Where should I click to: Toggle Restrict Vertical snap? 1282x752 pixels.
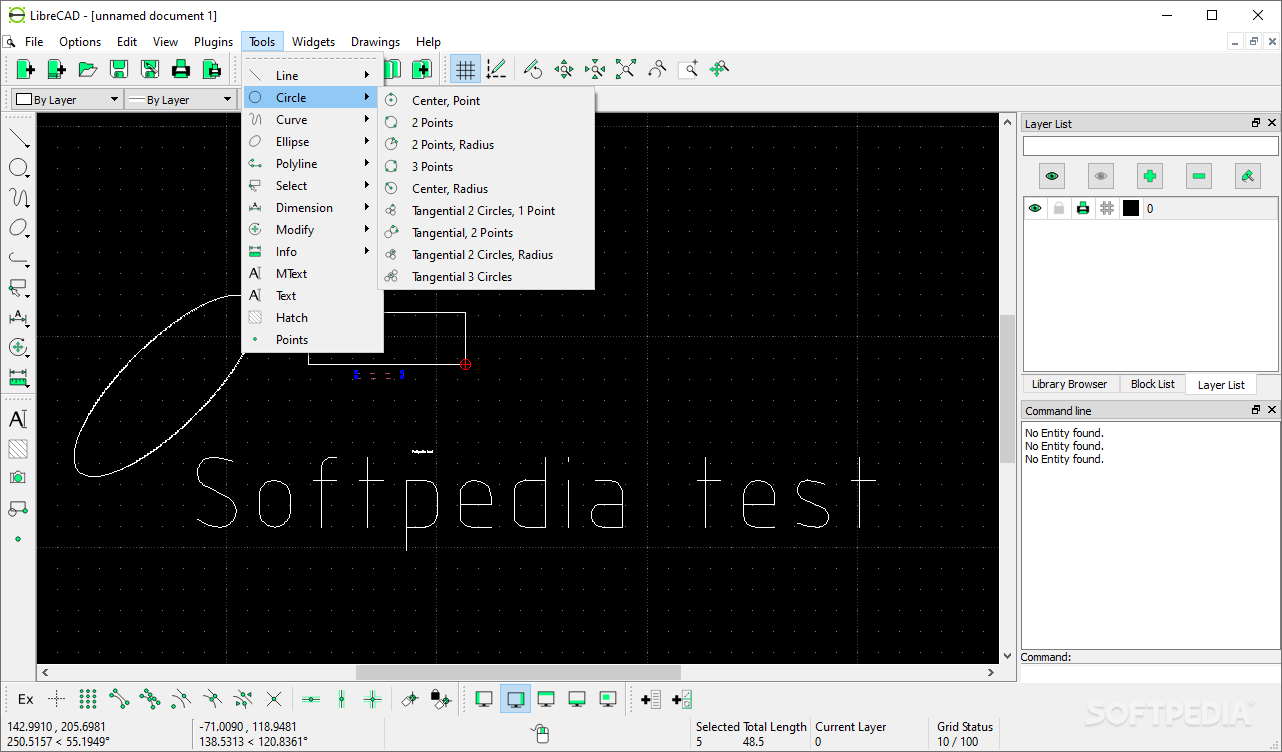coord(342,699)
